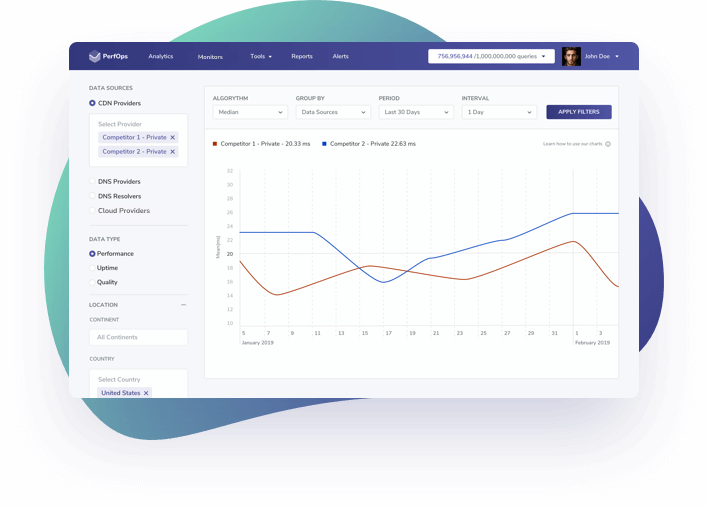
Task: Select Performance data type radio
Action: [x=92, y=254]
